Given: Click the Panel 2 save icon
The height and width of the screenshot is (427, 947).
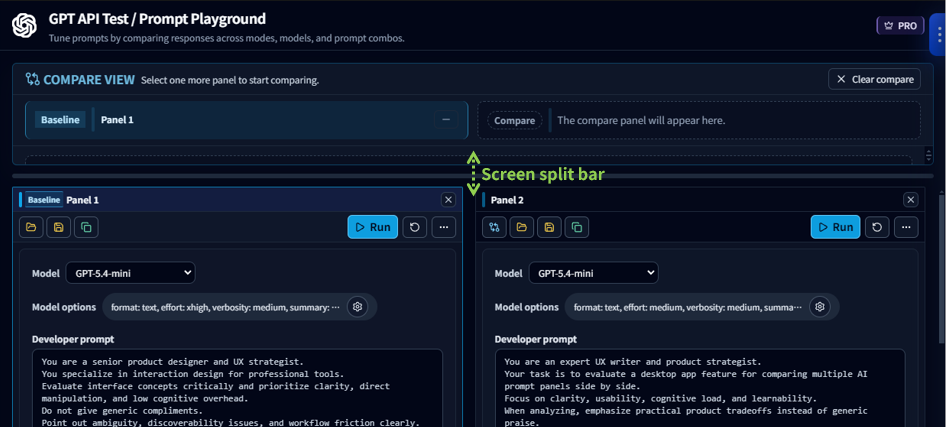Looking at the screenshot, I should pyautogui.click(x=549, y=227).
